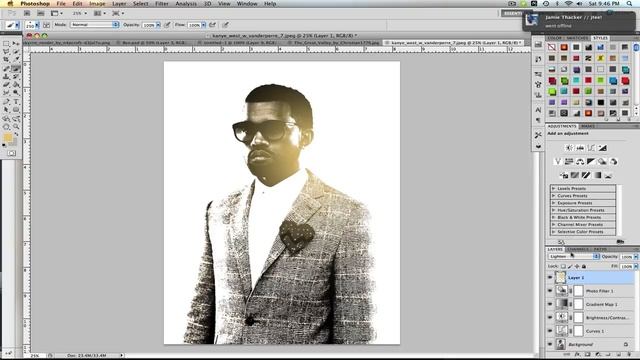
Task: Select the Brush tool in toolbox
Action: (16, 69)
